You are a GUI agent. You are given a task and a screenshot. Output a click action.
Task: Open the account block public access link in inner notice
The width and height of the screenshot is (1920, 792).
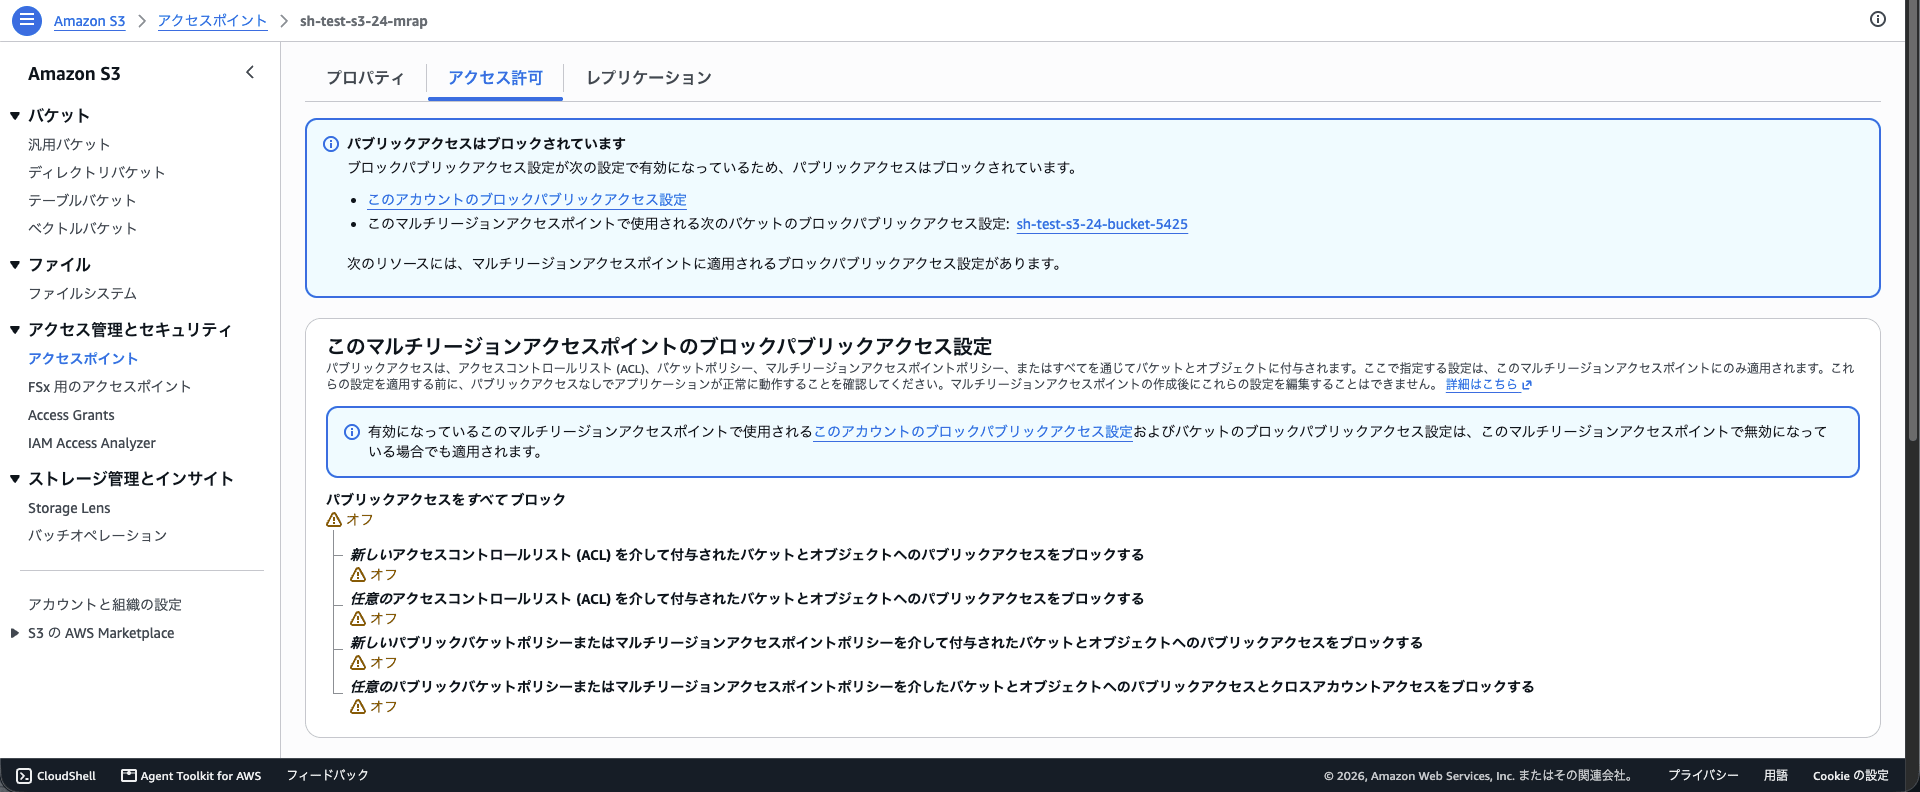(973, 432)
